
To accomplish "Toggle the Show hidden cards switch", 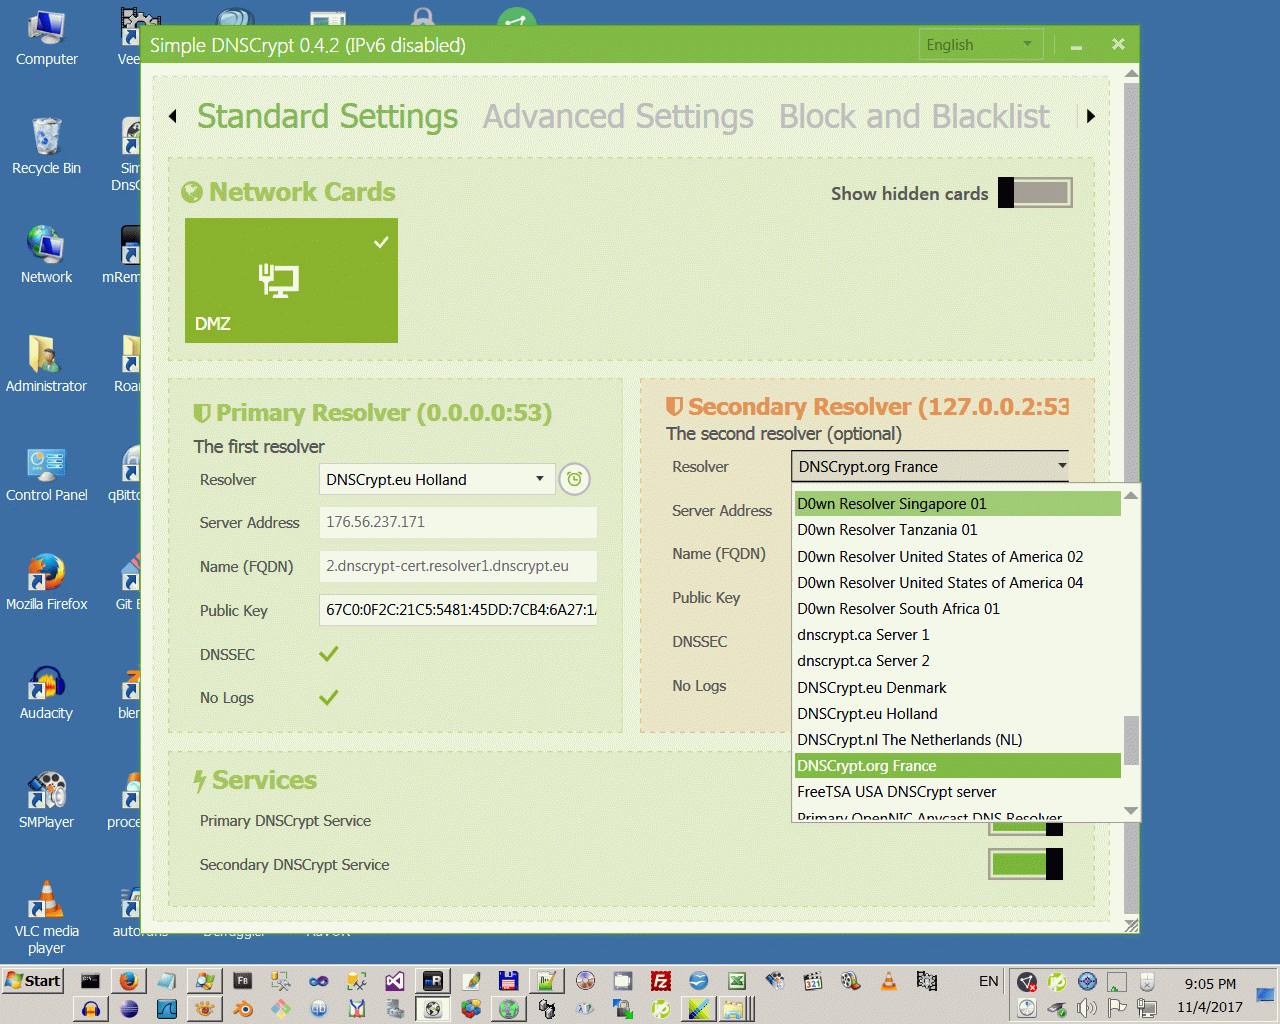I will tap(1035, 193).
